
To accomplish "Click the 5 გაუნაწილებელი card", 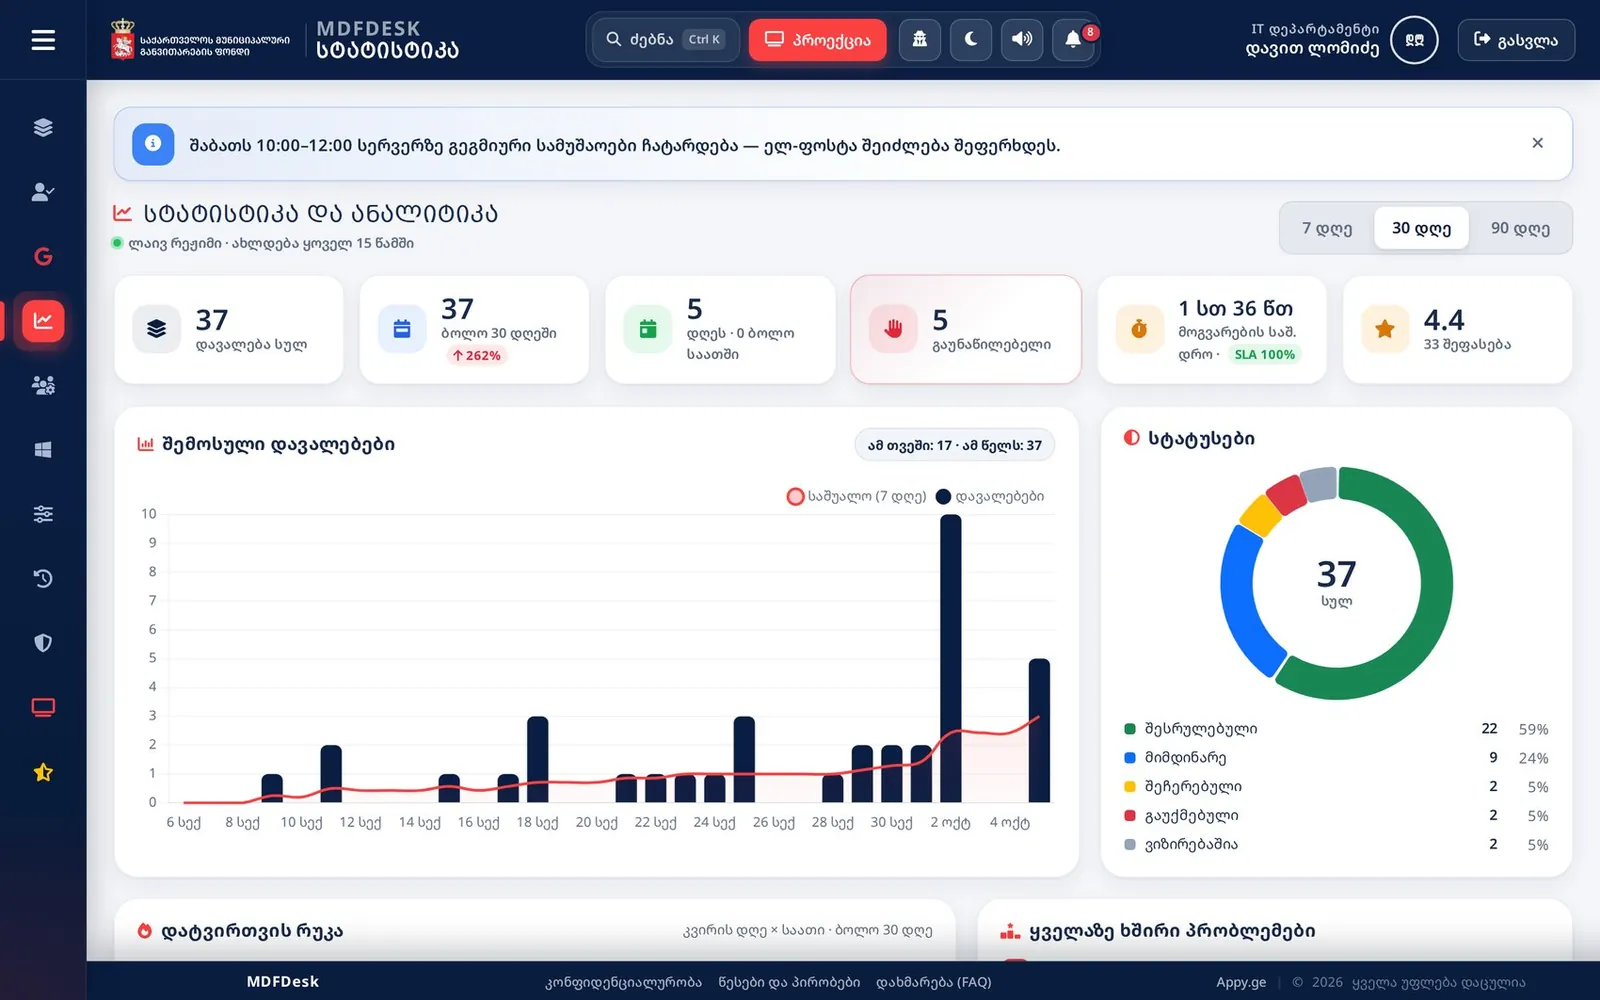I will pyautogui.click(x=966, y=329).
